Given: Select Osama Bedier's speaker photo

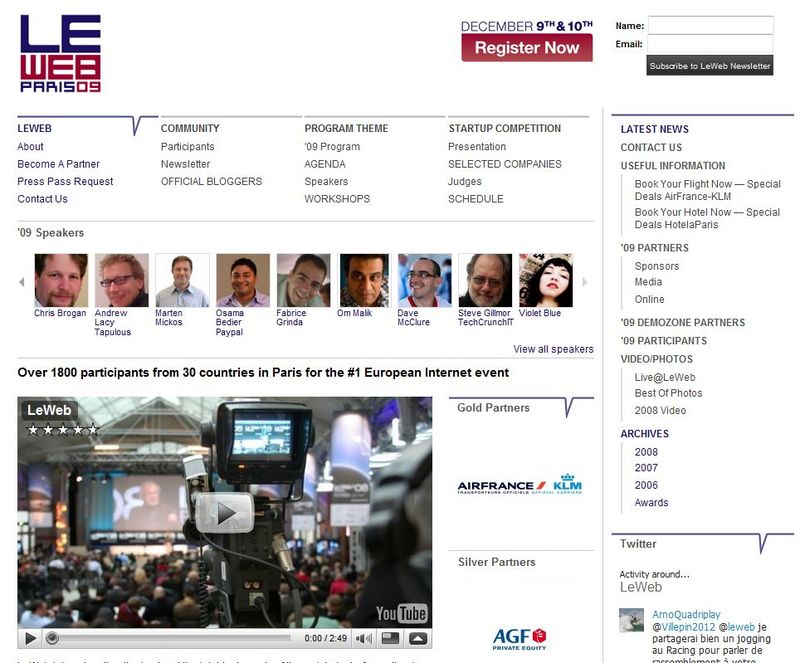Looking at the screenshot, I should tap(243, 280).
